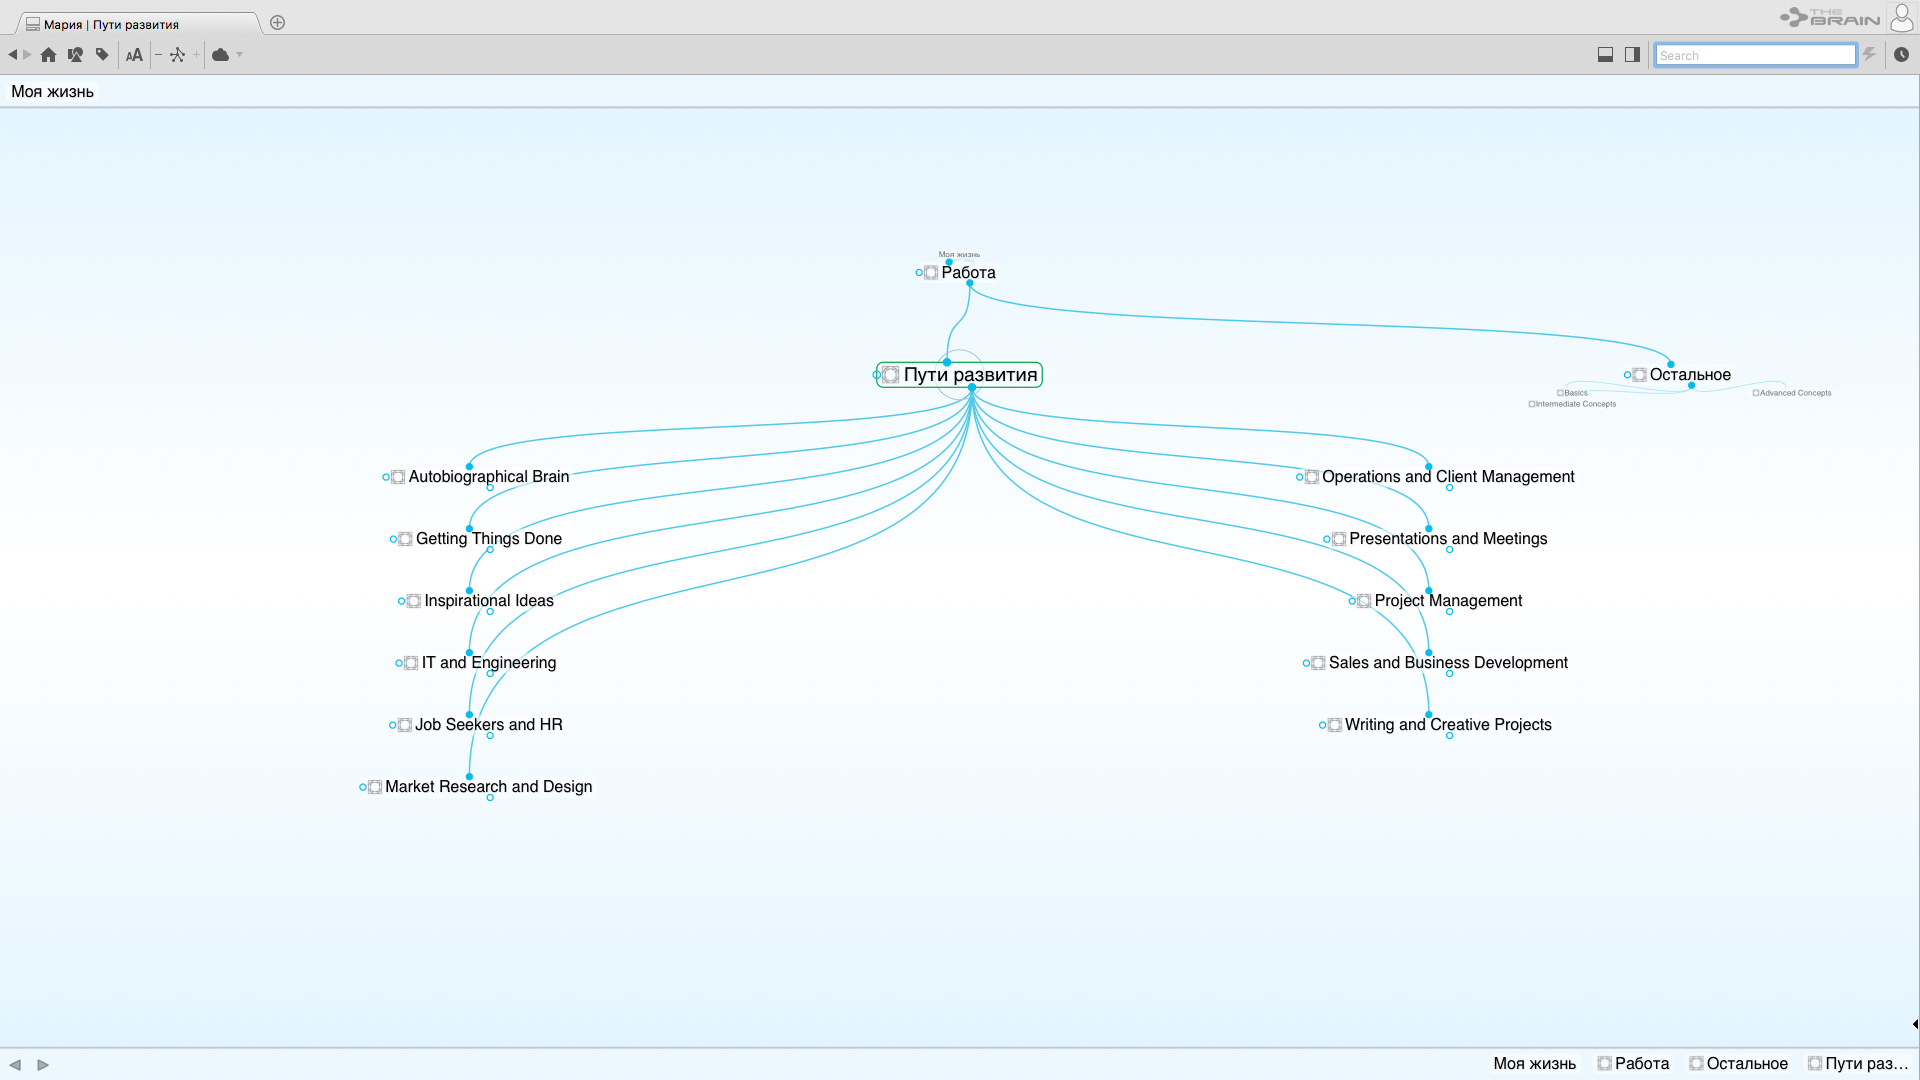Viewport: 1920px width, 1080px height.
Task: Click Моя жизнь in the bottom history bar
Action: click(x=1534, y=1064)
